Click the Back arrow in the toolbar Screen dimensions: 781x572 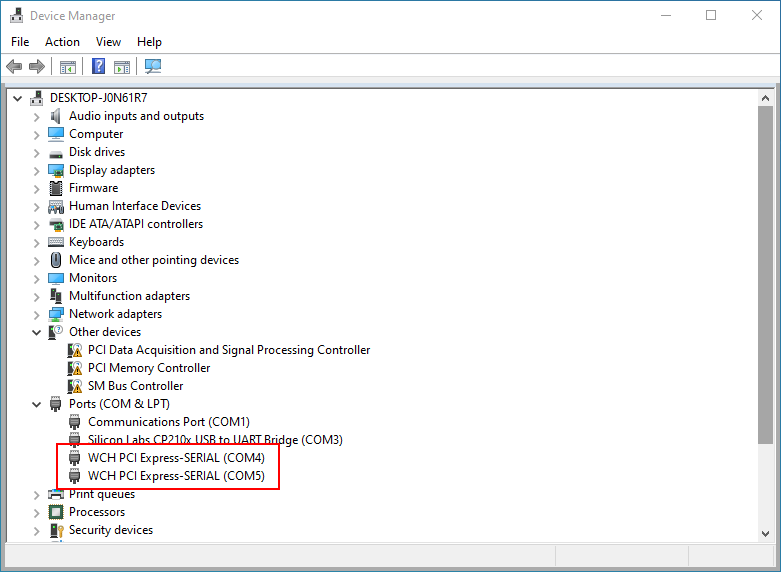tap(14, 67)
